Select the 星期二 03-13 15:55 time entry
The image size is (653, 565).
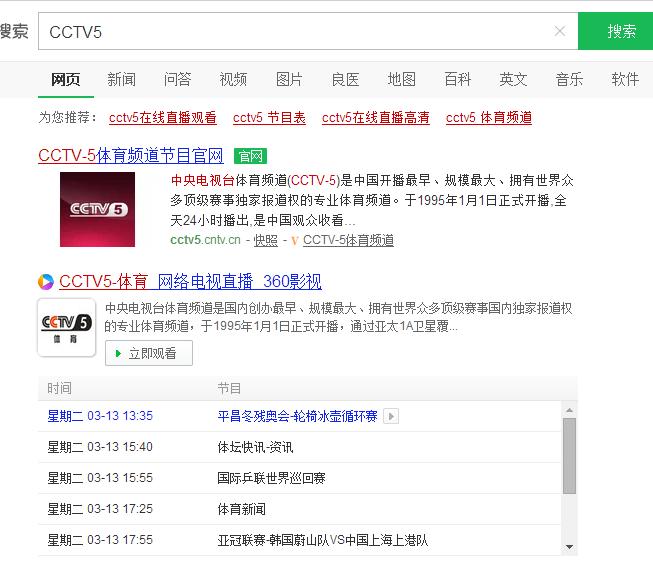(x=100, y=478)
